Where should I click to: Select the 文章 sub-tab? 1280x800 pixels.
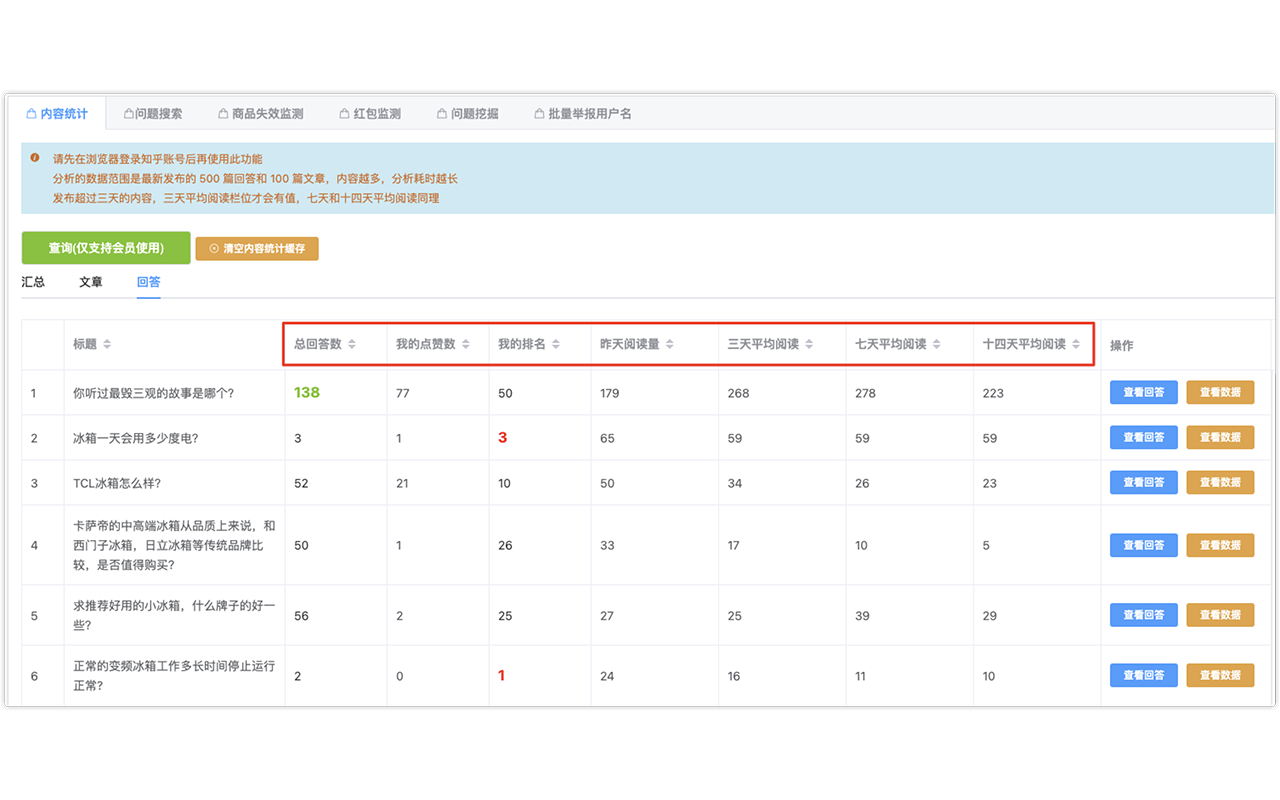pyautogui.click(x=91, y=282)
